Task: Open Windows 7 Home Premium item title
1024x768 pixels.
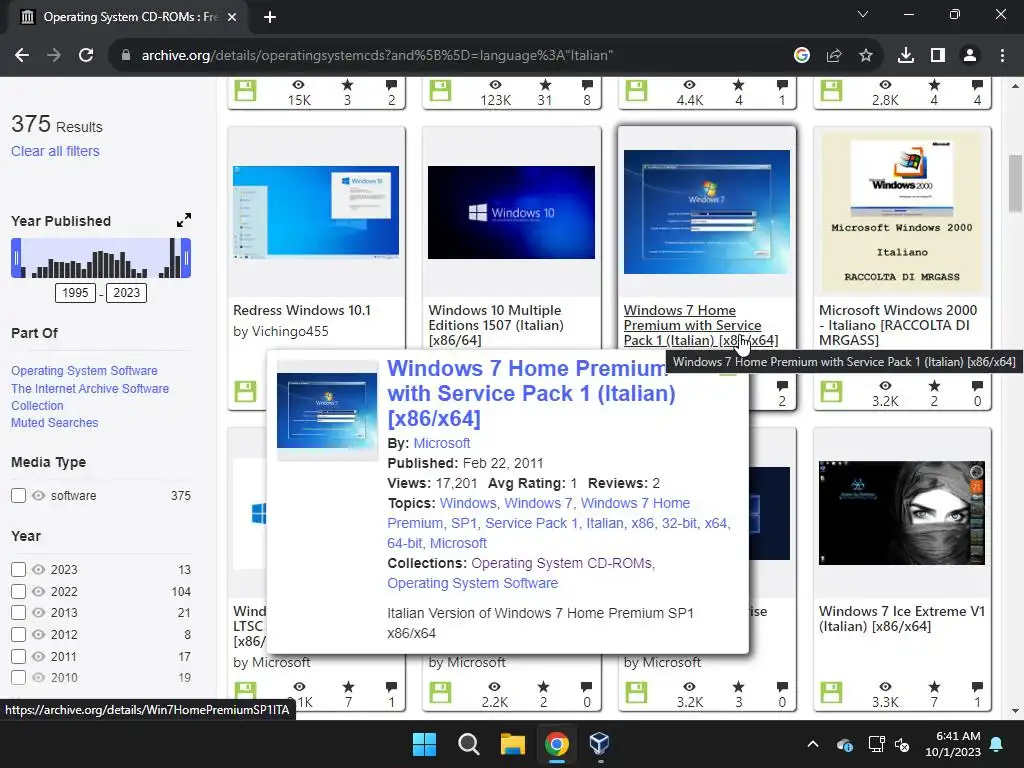Action: 701,325
